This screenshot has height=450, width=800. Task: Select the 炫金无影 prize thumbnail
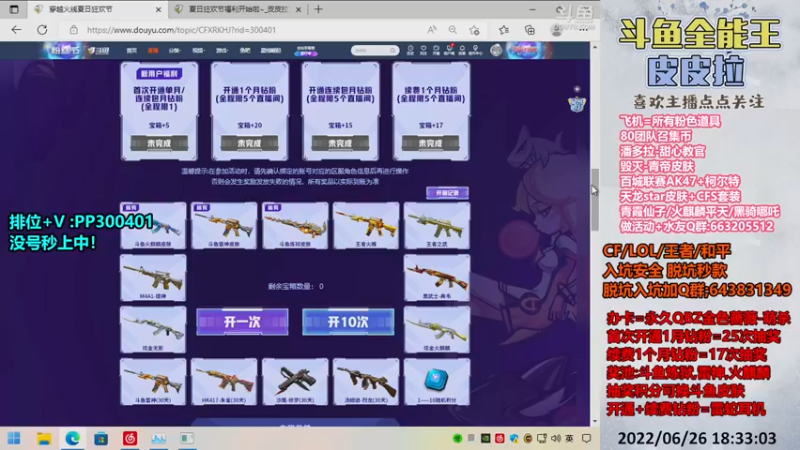pos(153,330)
